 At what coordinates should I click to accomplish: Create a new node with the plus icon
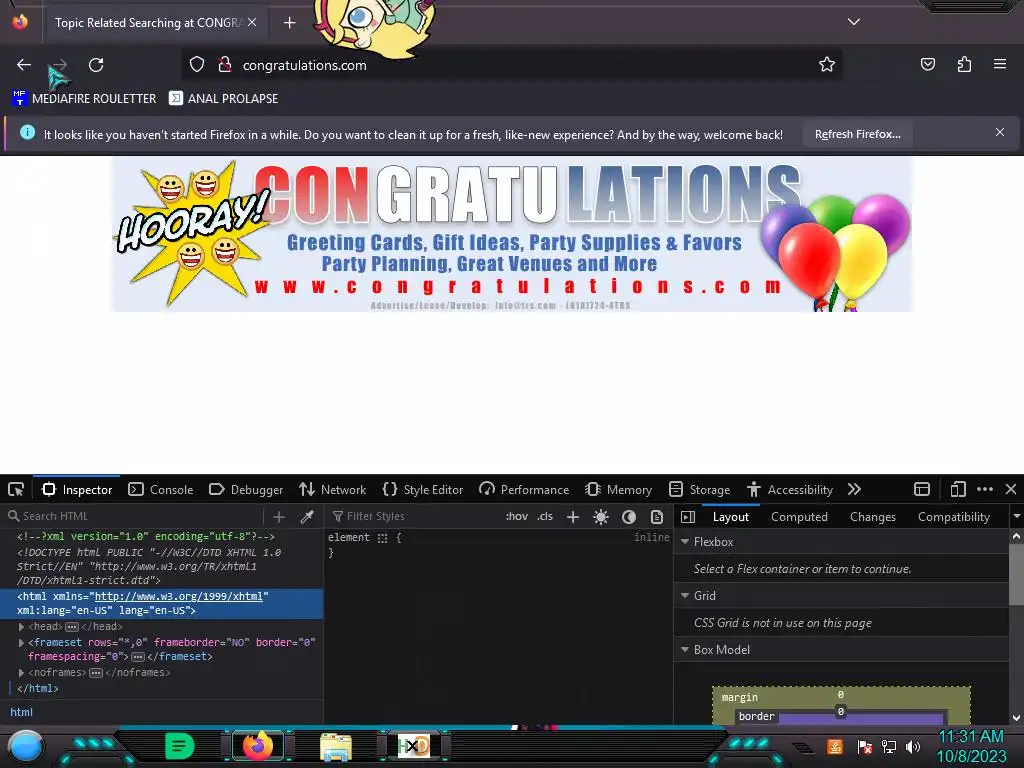279,517
